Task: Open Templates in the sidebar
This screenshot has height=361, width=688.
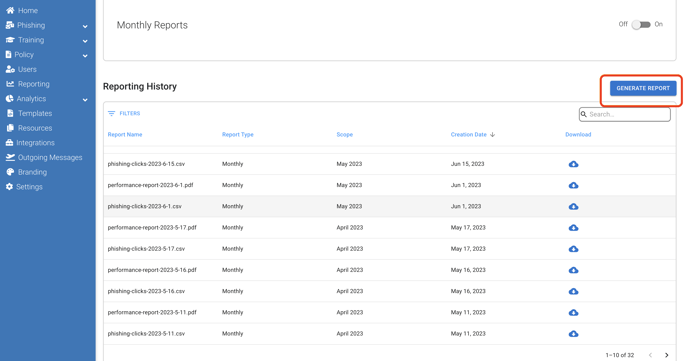Action: pos(35,113)
